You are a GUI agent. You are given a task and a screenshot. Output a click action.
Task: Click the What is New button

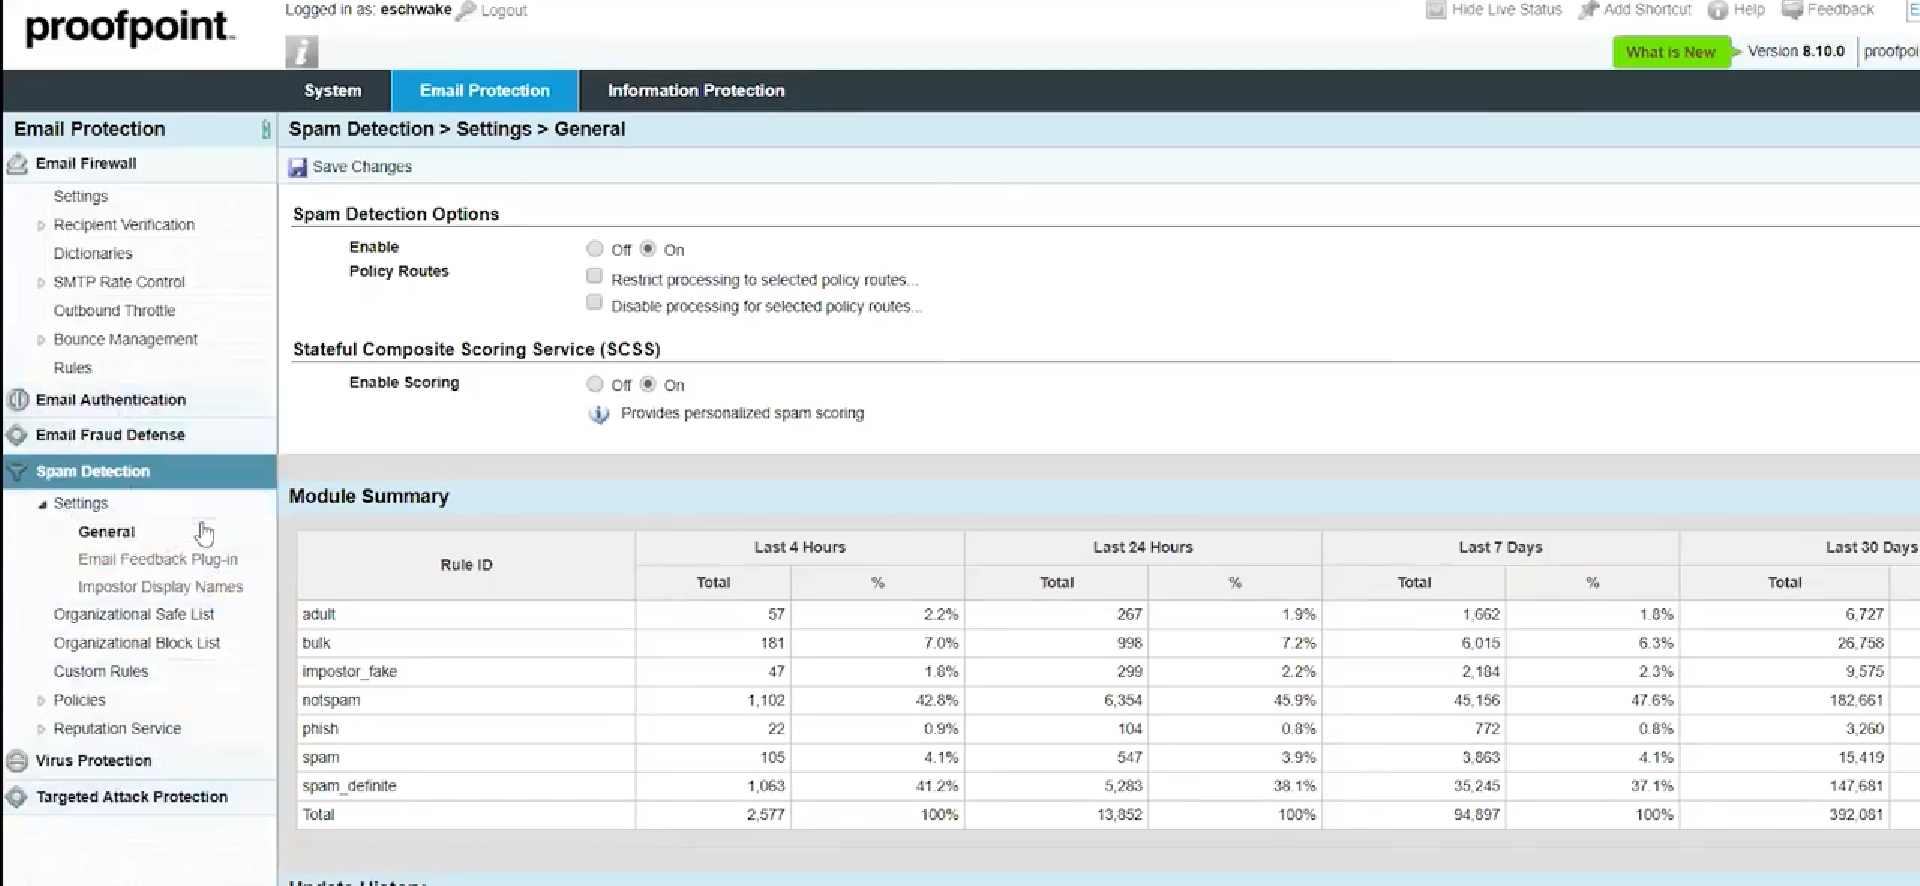pyautogui.click(x=1671, y=52)
